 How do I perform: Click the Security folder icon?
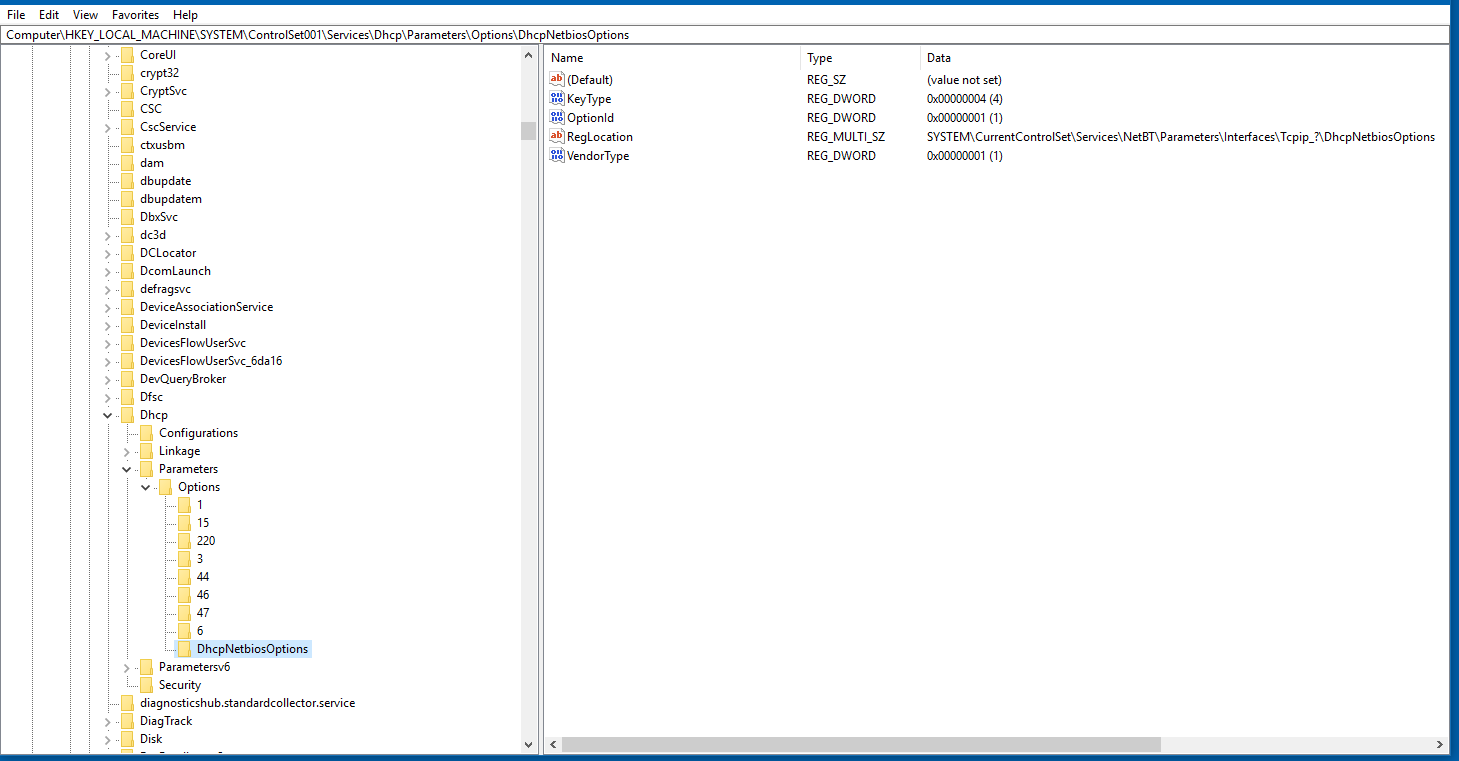coord(146,685)
